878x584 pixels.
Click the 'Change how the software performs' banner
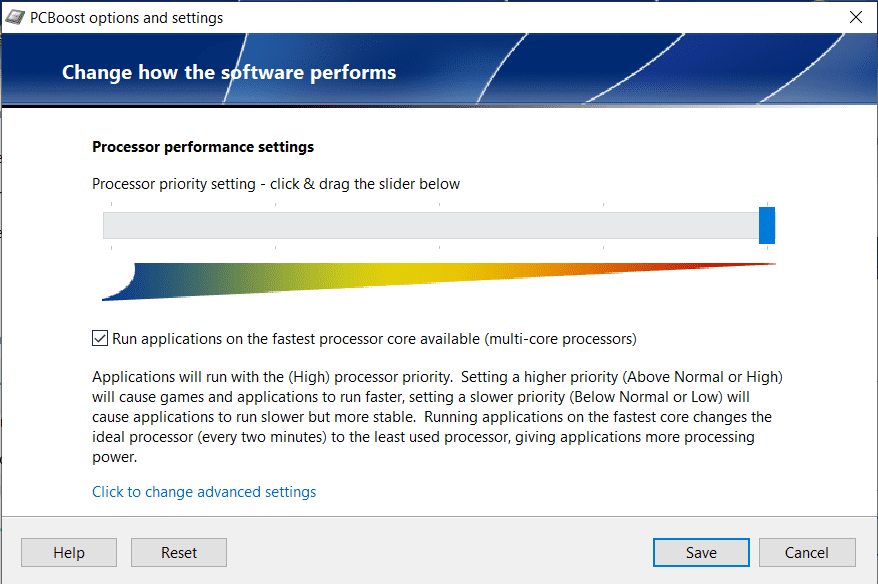coord(229,72)
